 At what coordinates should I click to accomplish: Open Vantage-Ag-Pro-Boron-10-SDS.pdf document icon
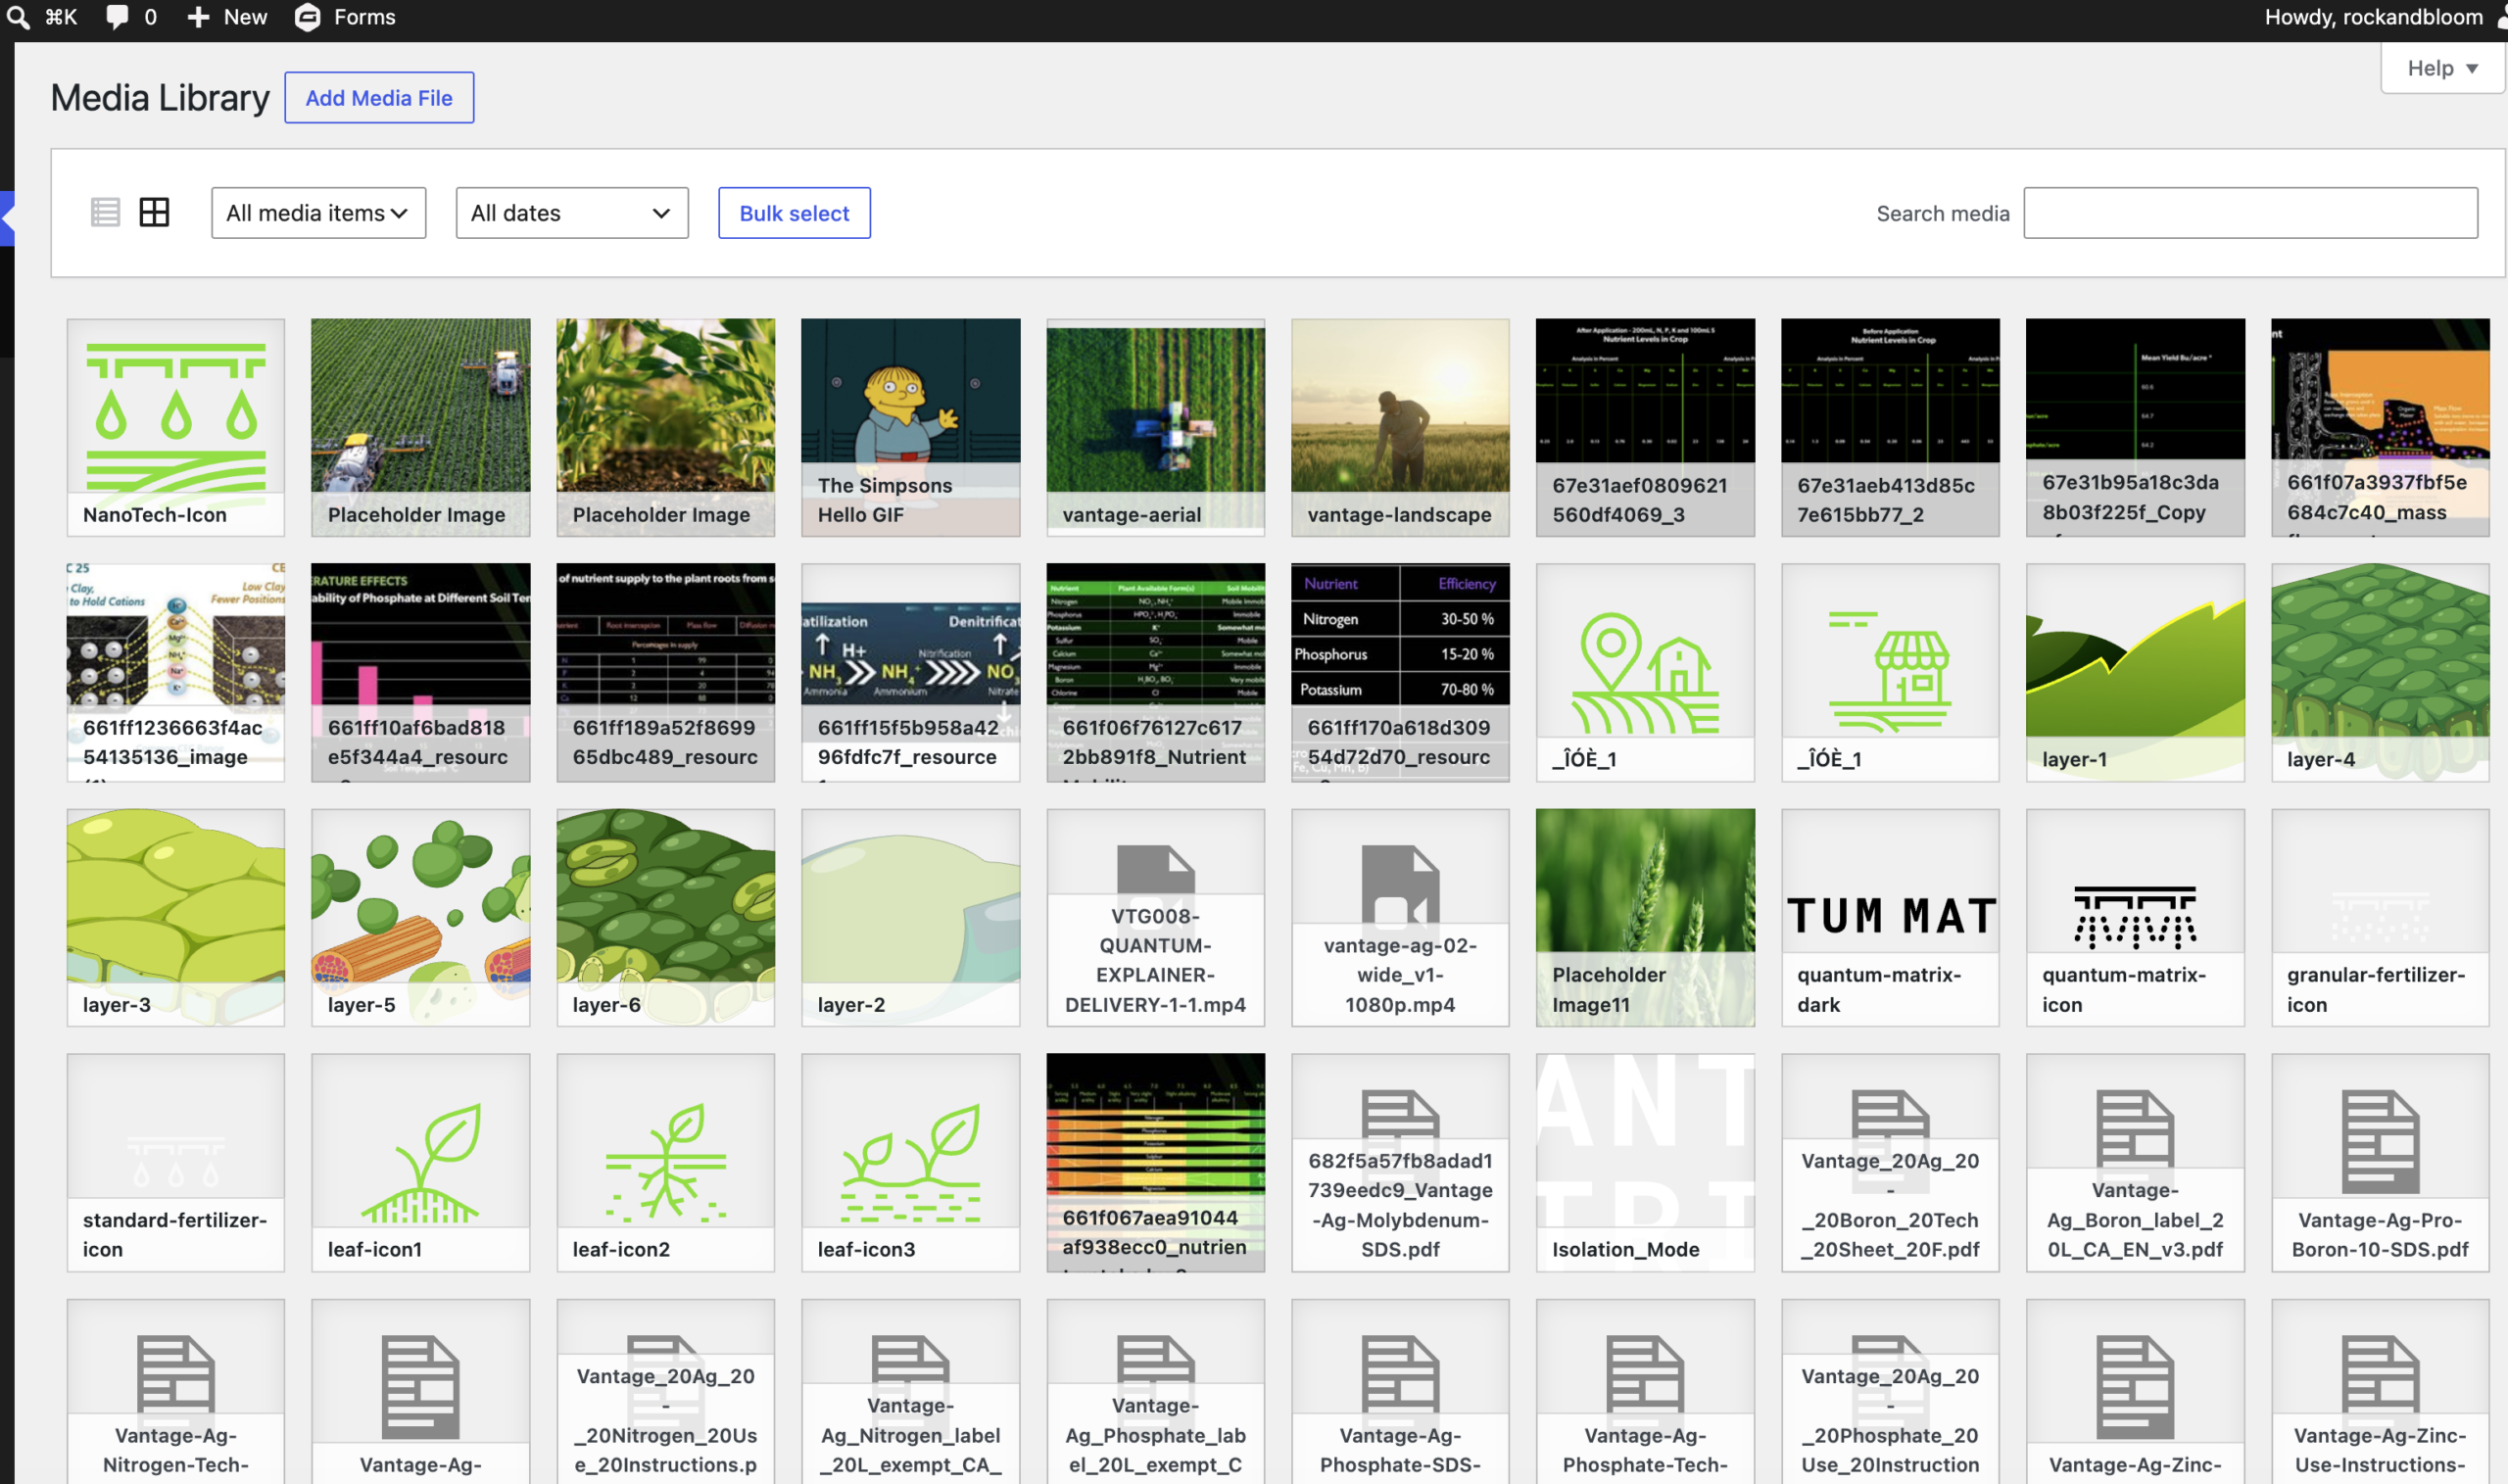coord(2380,1142)
